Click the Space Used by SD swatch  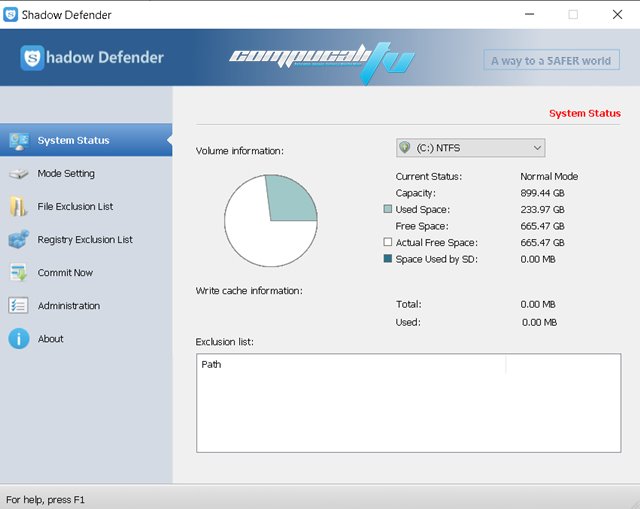[388, 258]
